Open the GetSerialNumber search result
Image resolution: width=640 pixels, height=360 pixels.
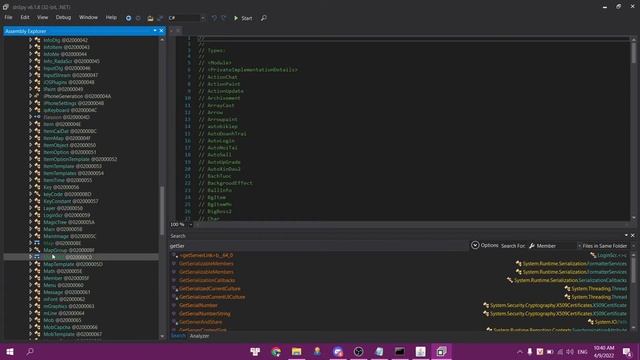pos(198,305)
